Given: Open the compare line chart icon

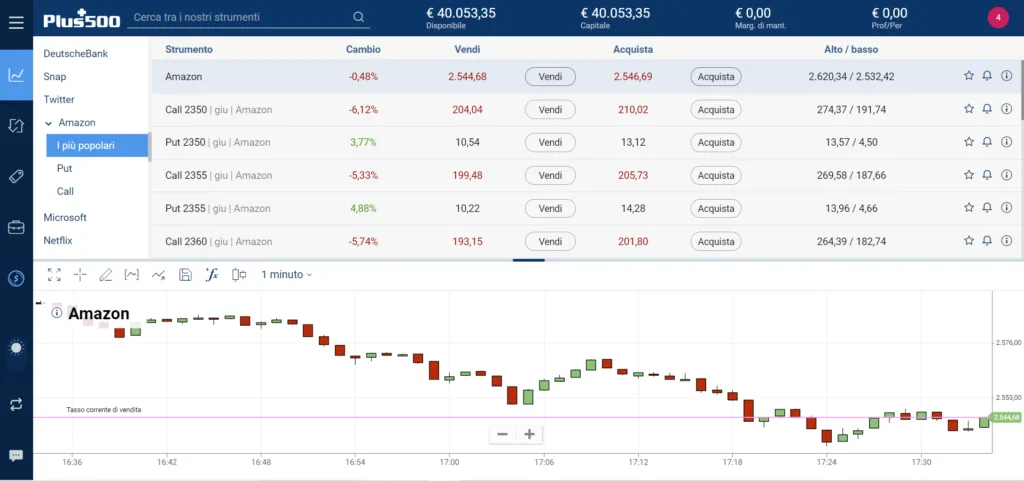Looking at the screenshot, I should pyautogui.click(x=158, y=275).
